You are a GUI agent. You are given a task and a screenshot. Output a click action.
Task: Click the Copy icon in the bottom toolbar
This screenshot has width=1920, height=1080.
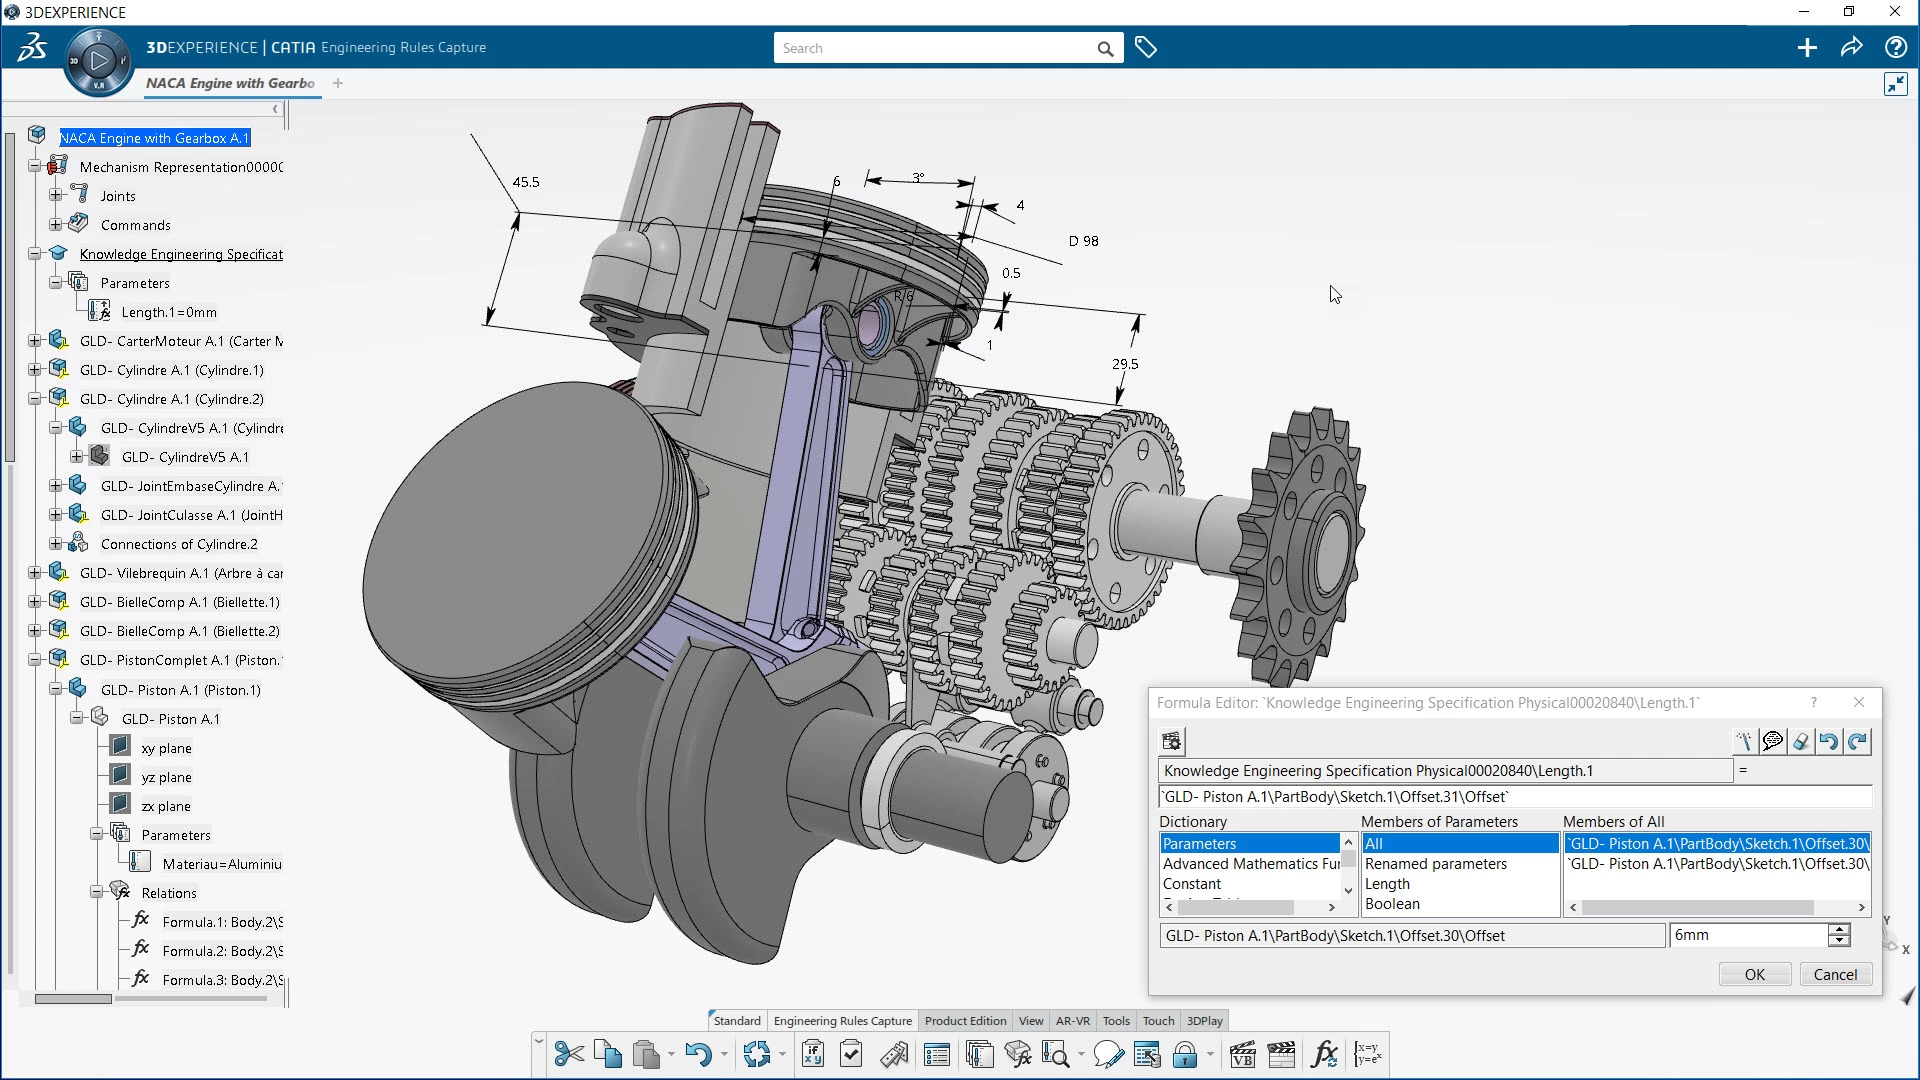point(607,1053)
